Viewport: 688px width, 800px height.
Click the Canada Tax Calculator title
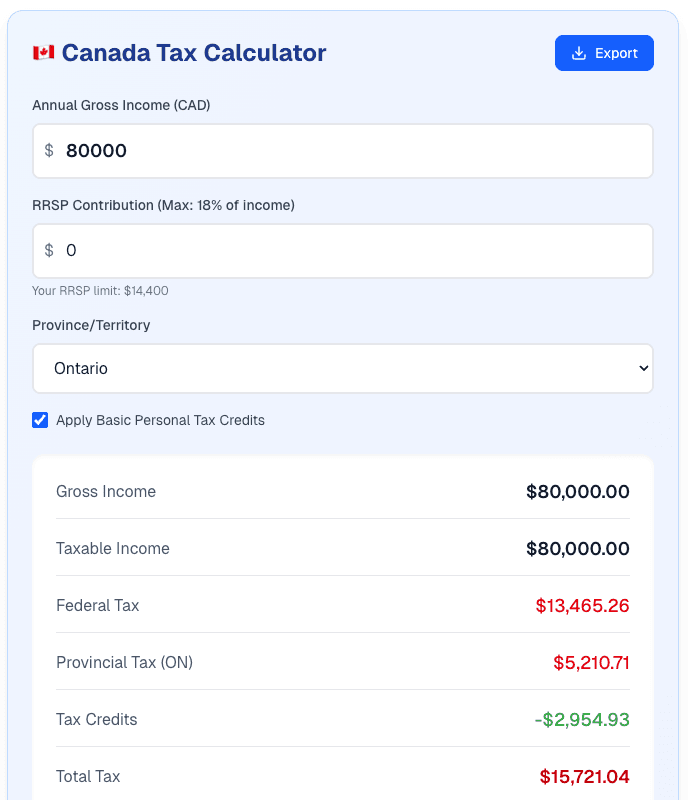(x=195, y=53)
